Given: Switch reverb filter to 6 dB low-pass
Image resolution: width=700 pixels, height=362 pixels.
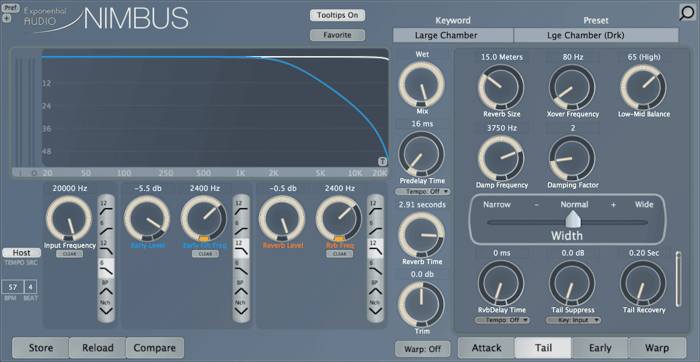Looking at the screenshot, I should 375,268.
